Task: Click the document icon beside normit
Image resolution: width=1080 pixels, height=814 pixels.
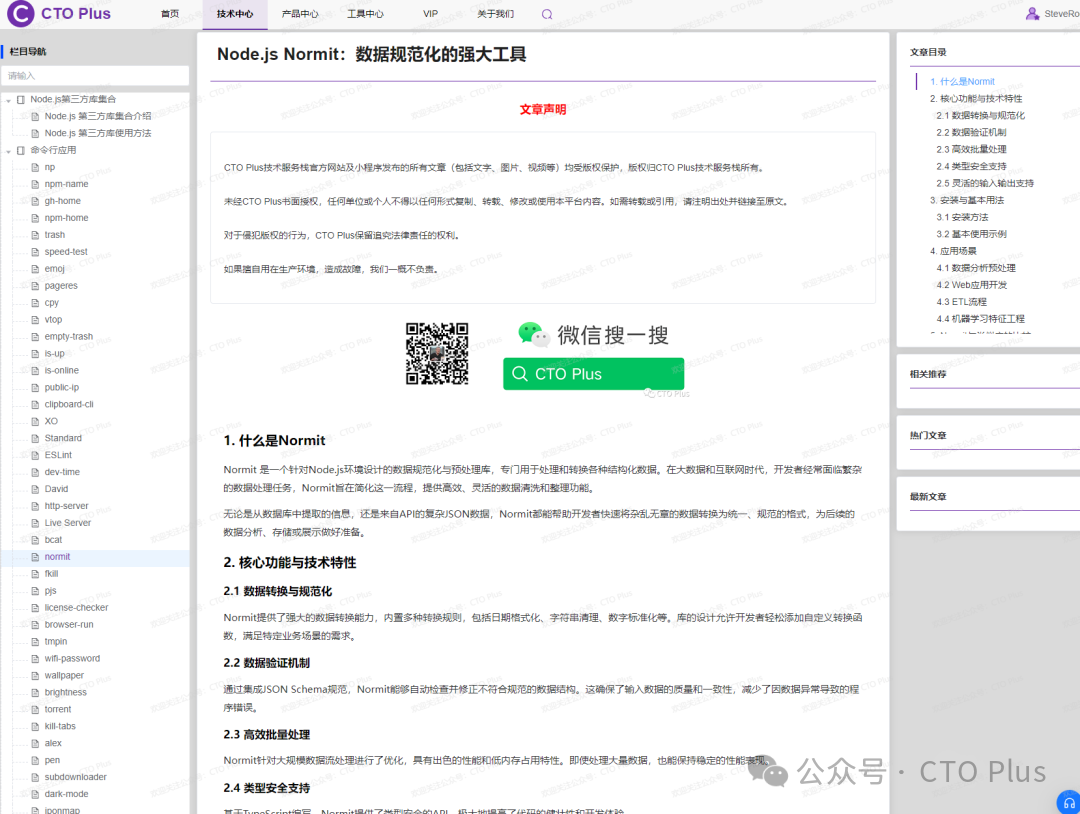Action: 35,556
